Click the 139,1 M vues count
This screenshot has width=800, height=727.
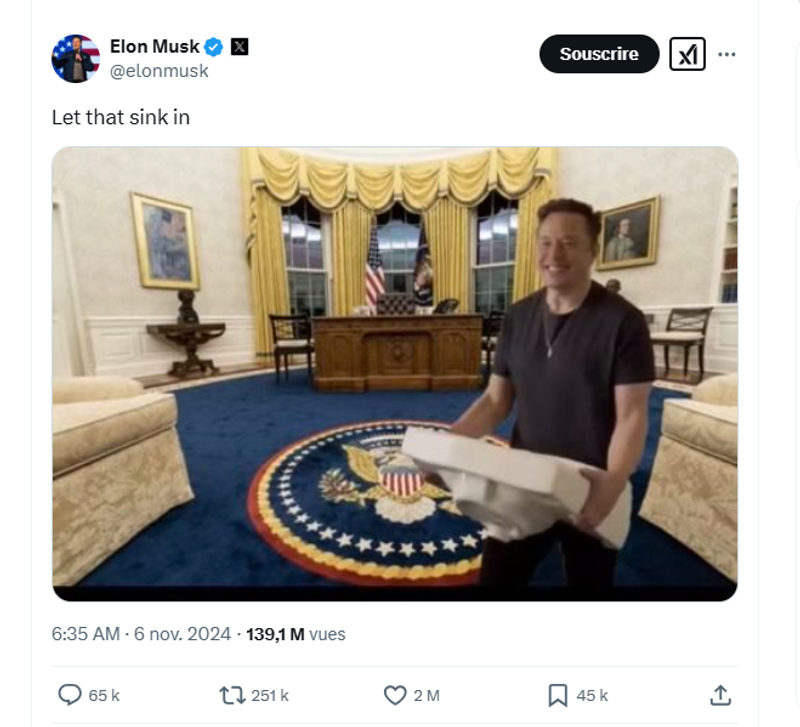296,634
